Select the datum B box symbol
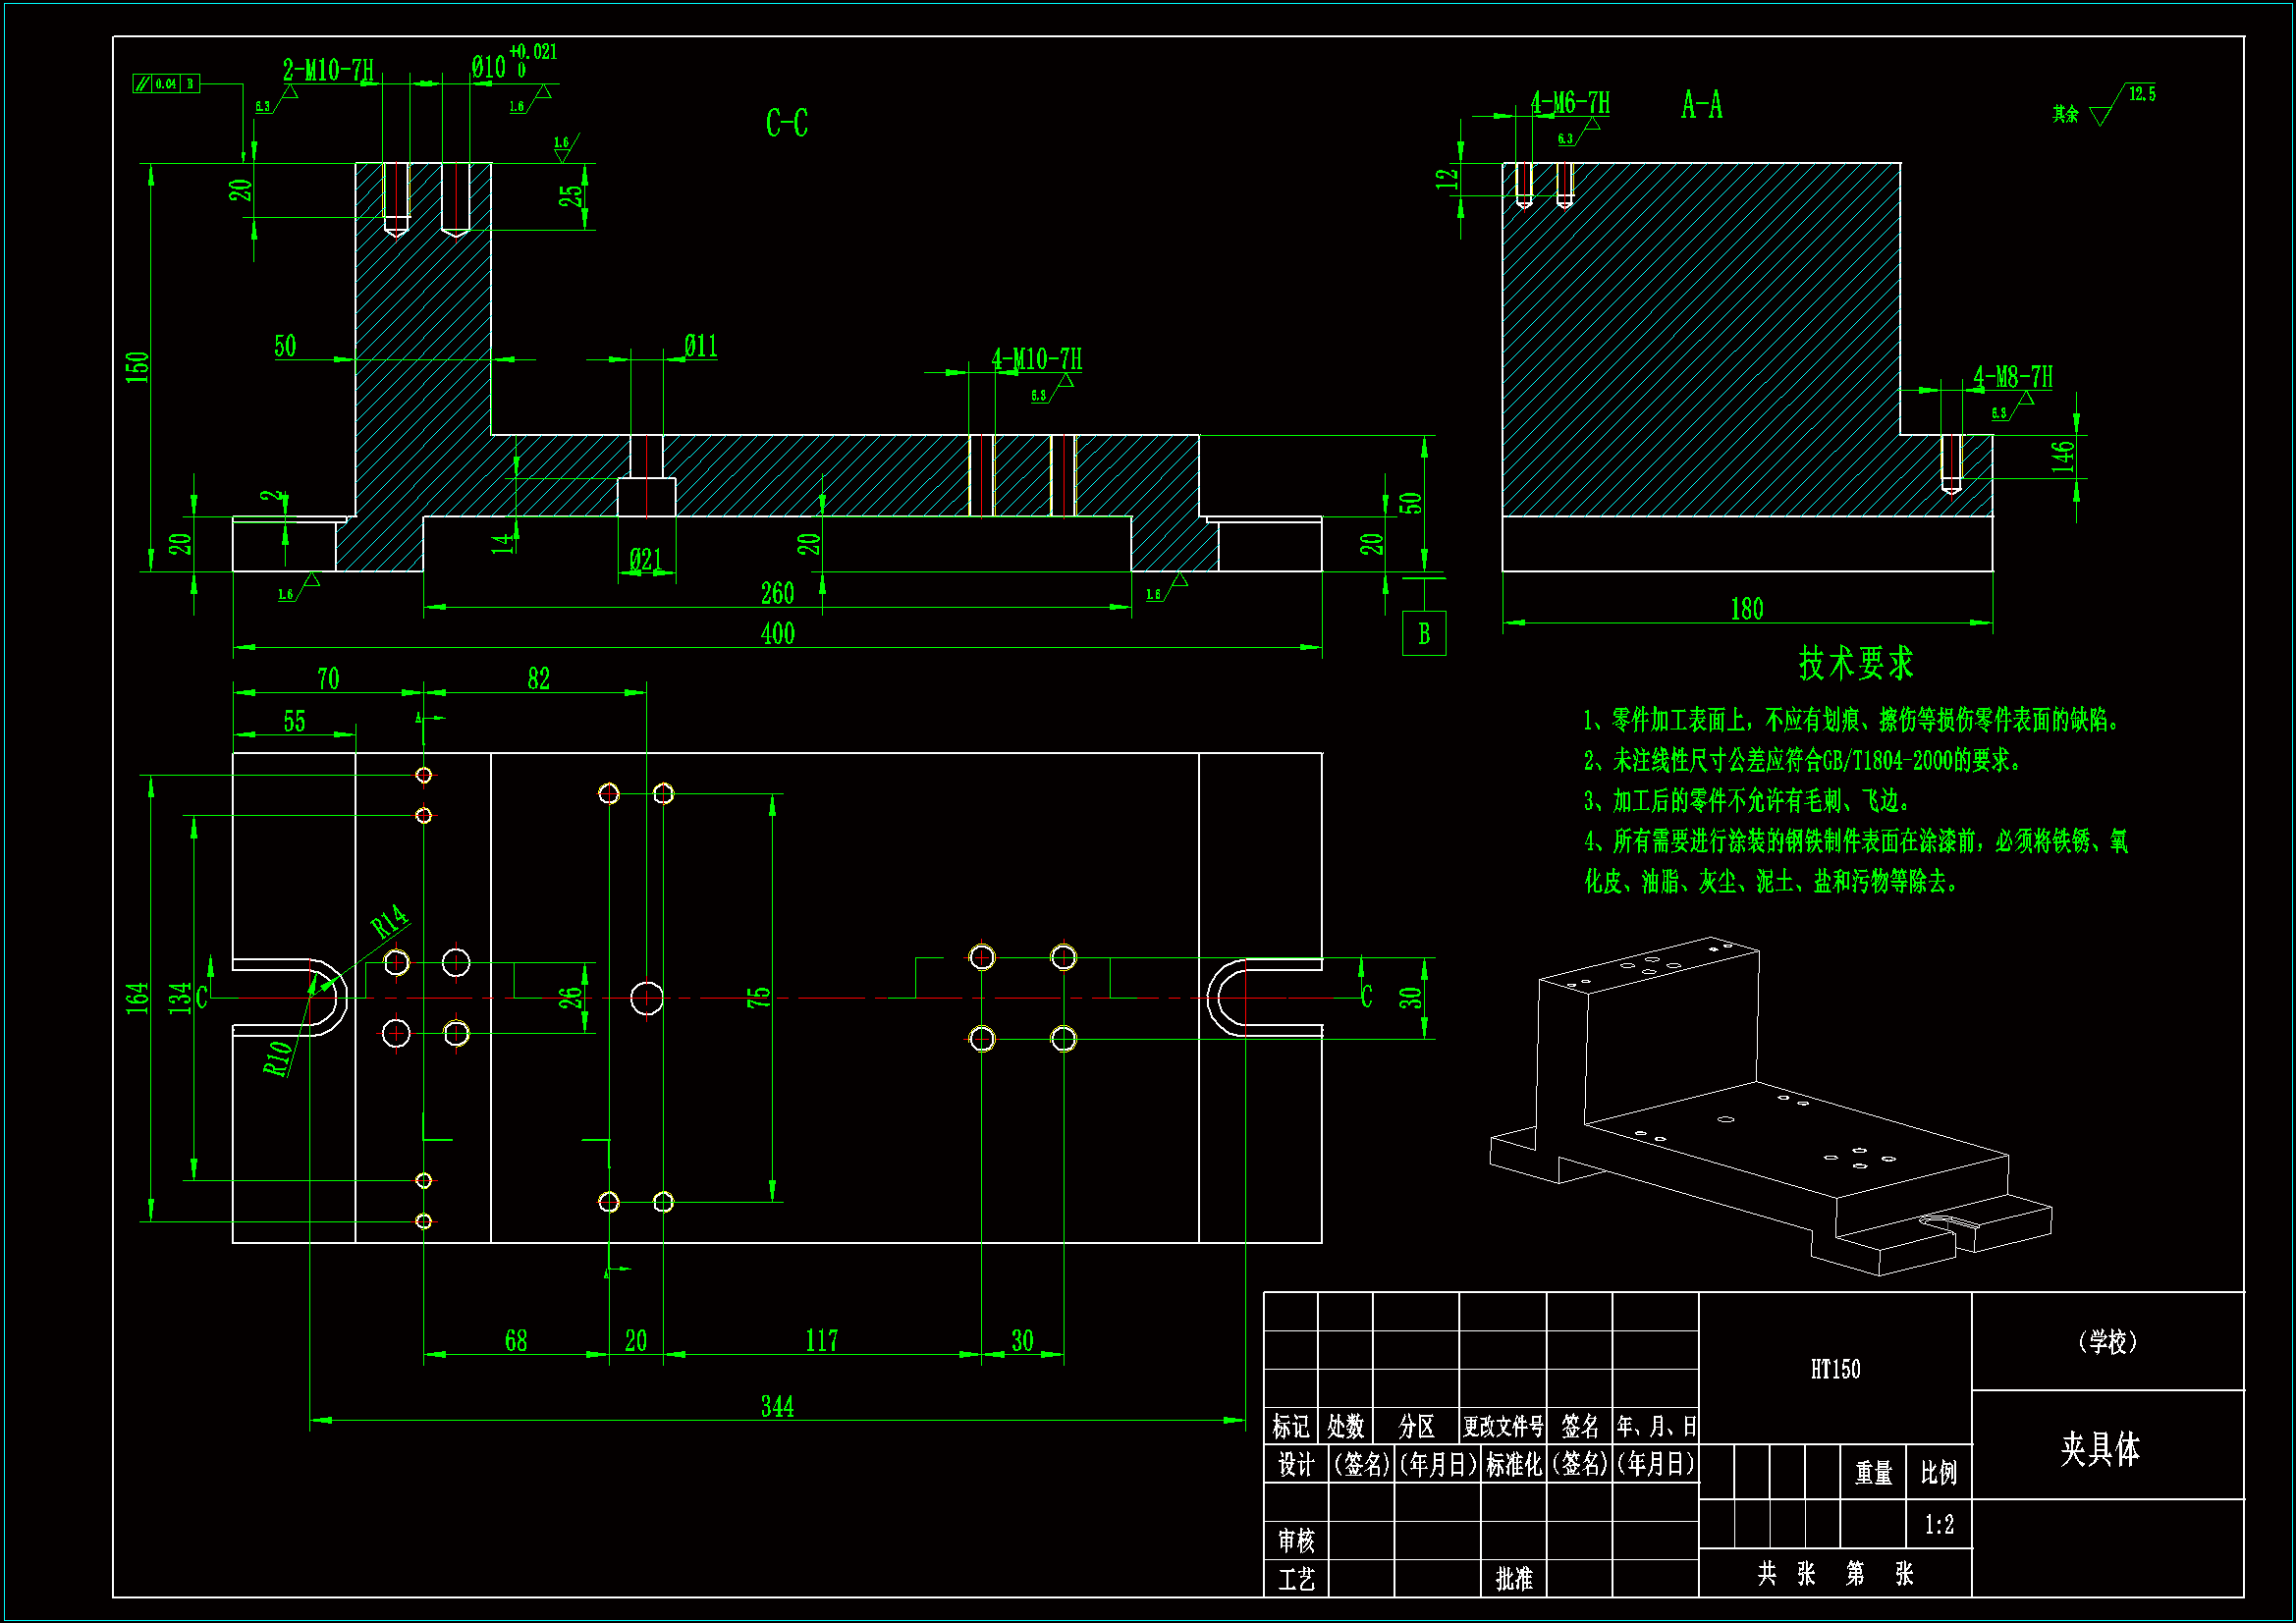The height and width of the screenshot is (1623, 2296). (x=1423, y=633)
